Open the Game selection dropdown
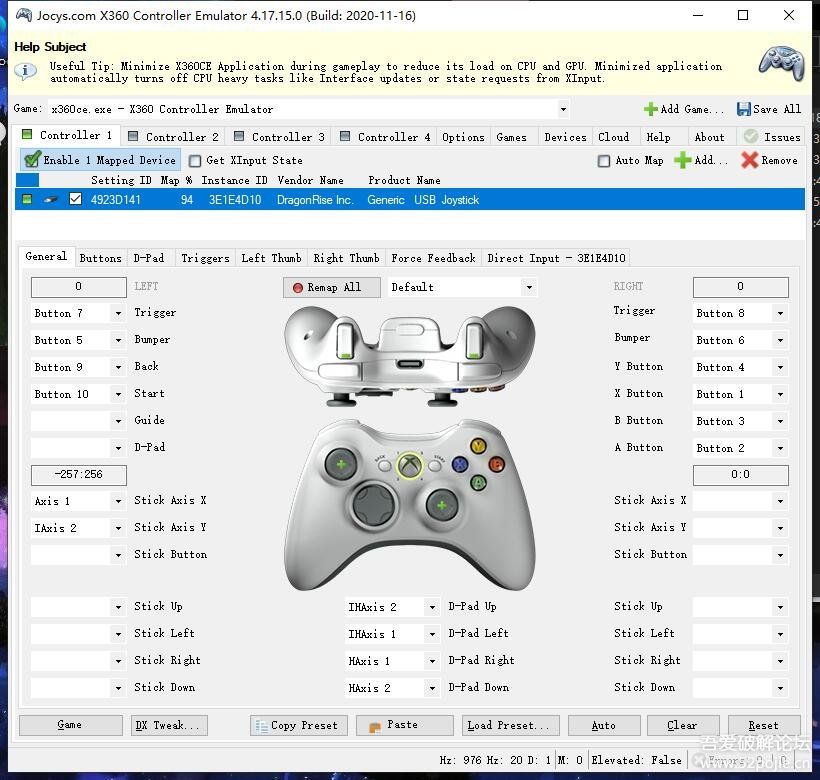The image size is (820, 780). [x=563, y=109]
